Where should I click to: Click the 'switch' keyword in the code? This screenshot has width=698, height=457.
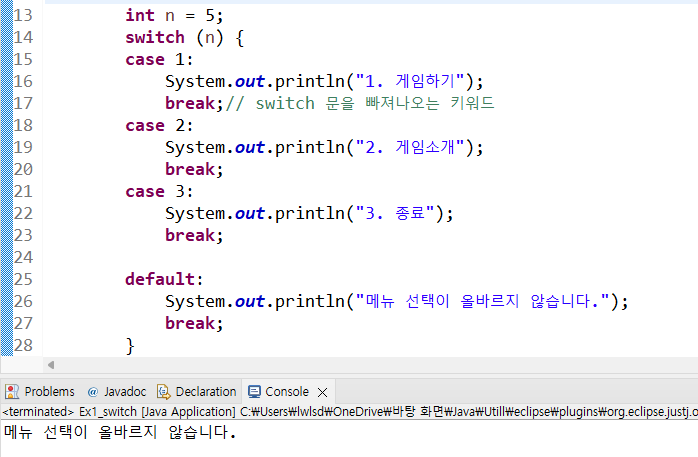[155, 37]
